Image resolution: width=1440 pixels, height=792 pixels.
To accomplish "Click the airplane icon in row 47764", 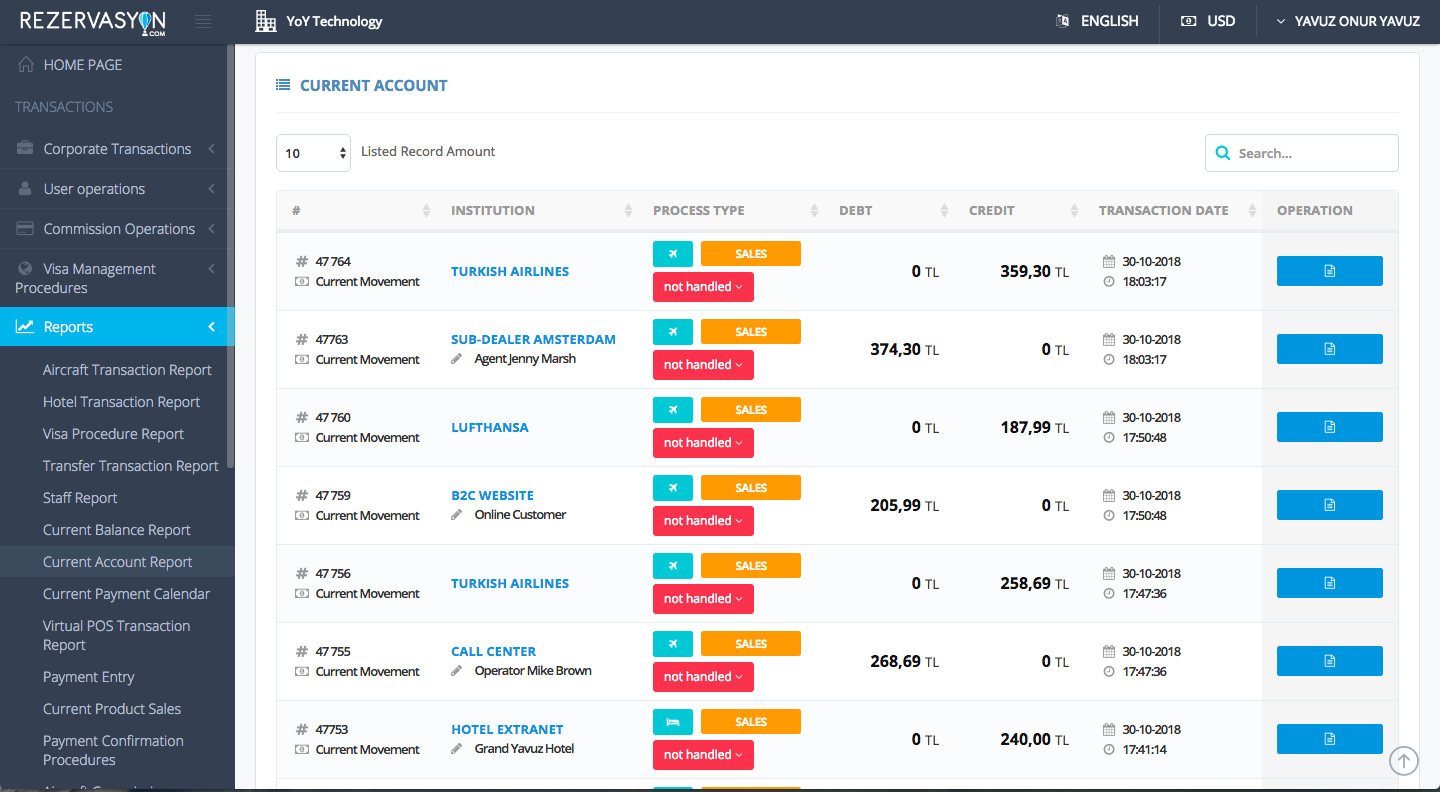I will pyautogui.click(x=673, y=254).
